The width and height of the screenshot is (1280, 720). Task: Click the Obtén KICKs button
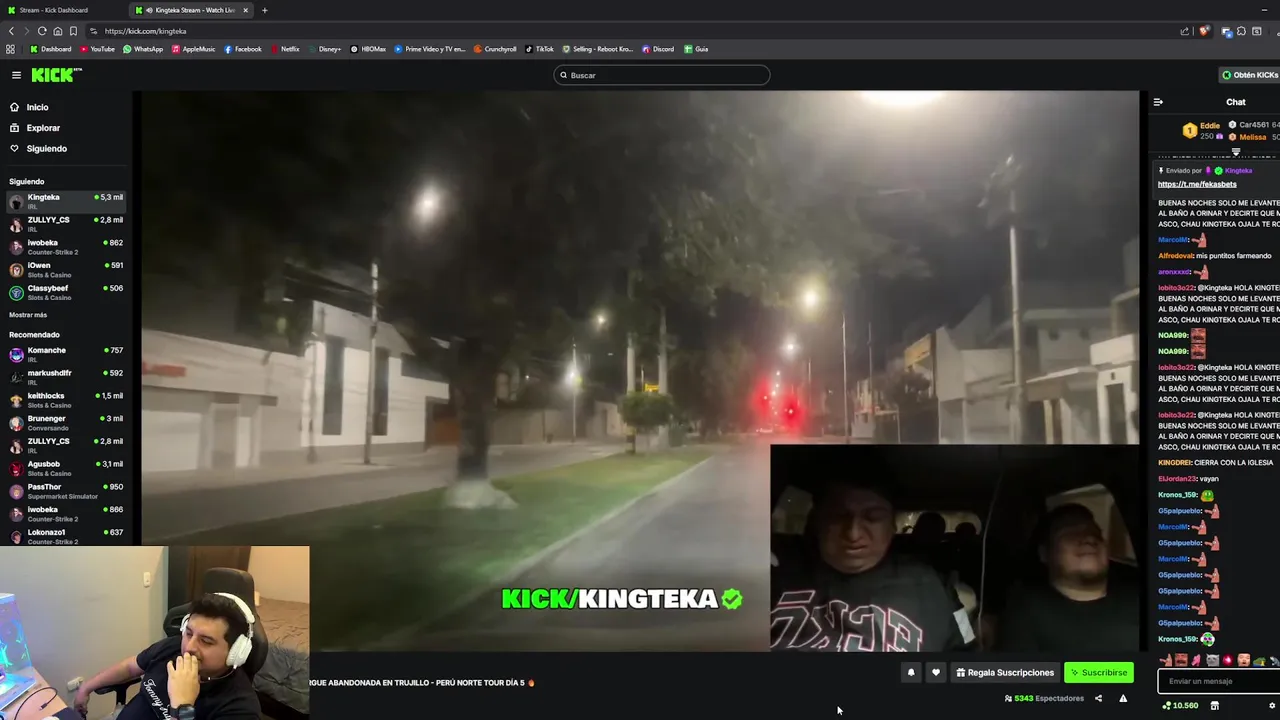point(1249,75)
